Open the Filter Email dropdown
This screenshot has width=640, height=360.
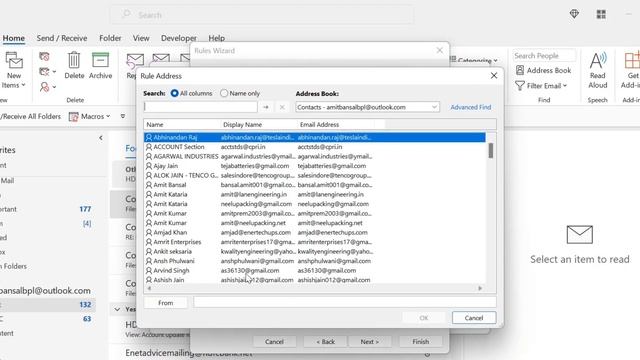(541, 86)
